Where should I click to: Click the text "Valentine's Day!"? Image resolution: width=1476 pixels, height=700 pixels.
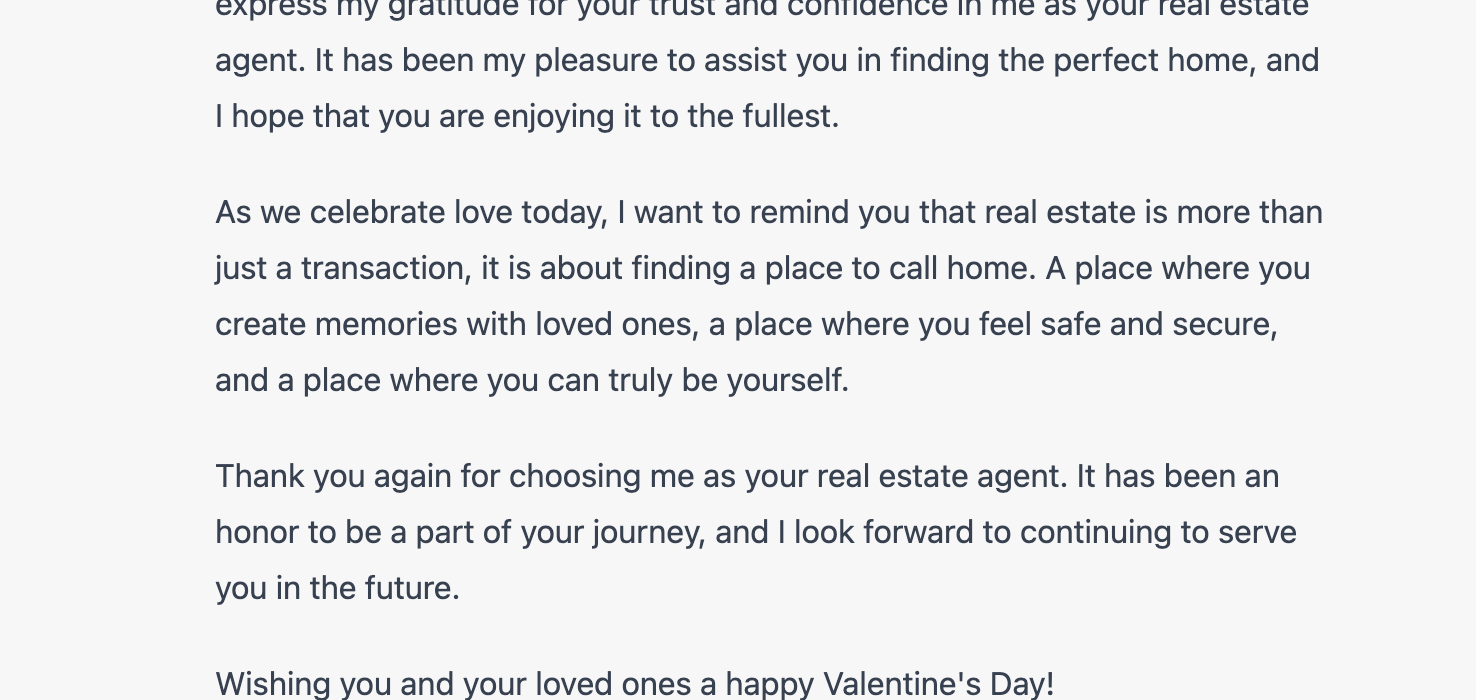pos(938,685)
